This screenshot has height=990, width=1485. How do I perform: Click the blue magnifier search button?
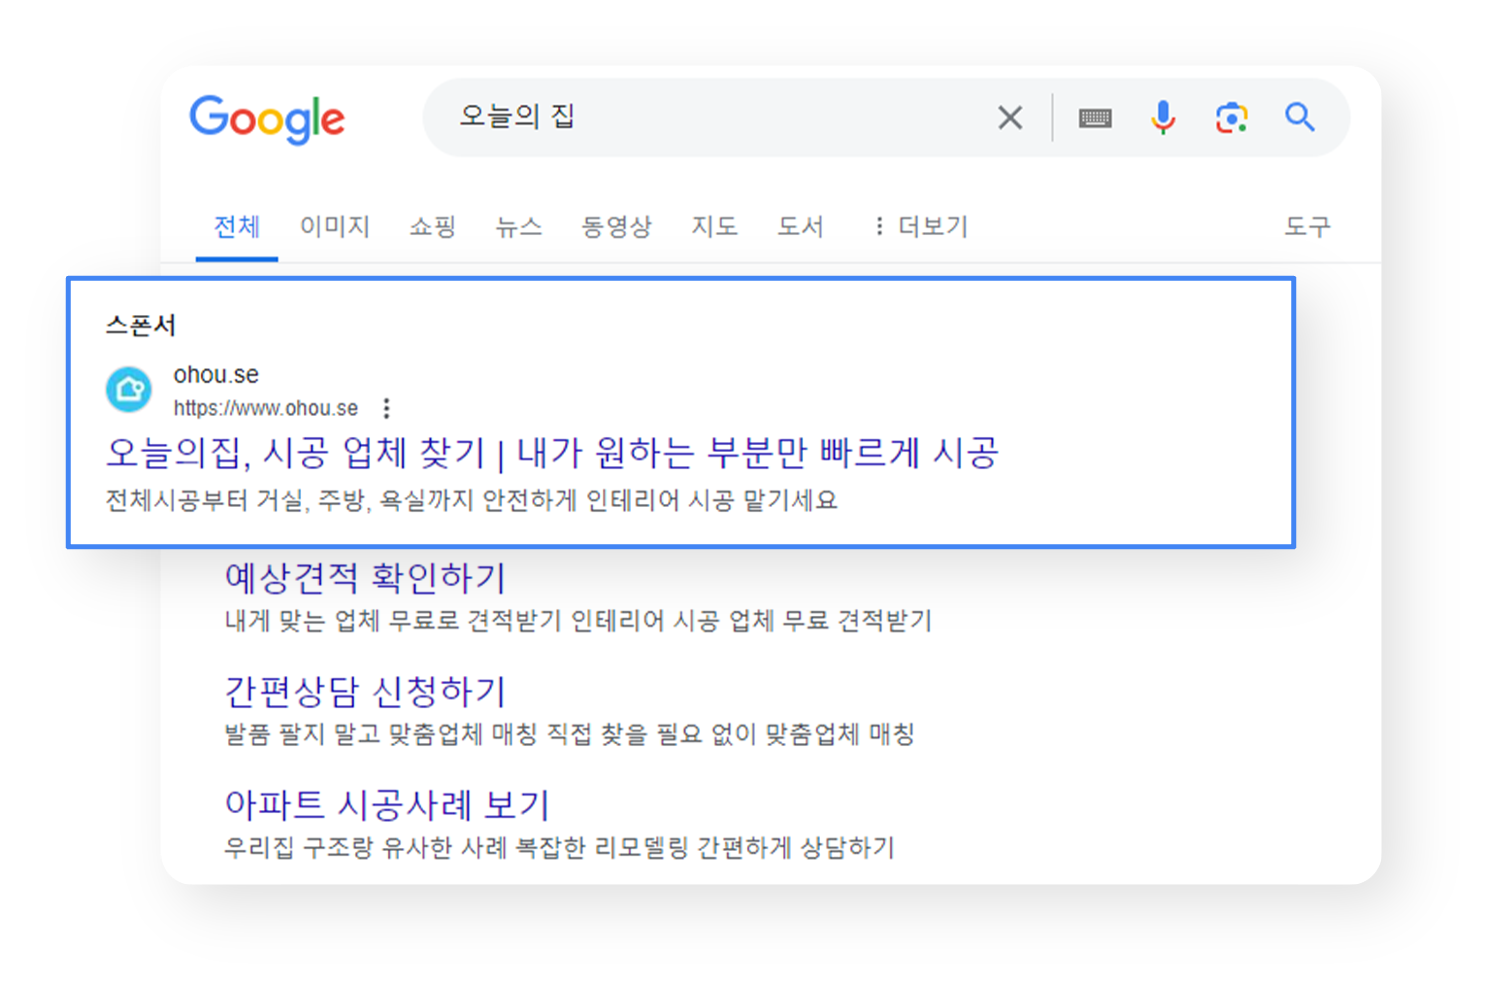click(1300, 118)
